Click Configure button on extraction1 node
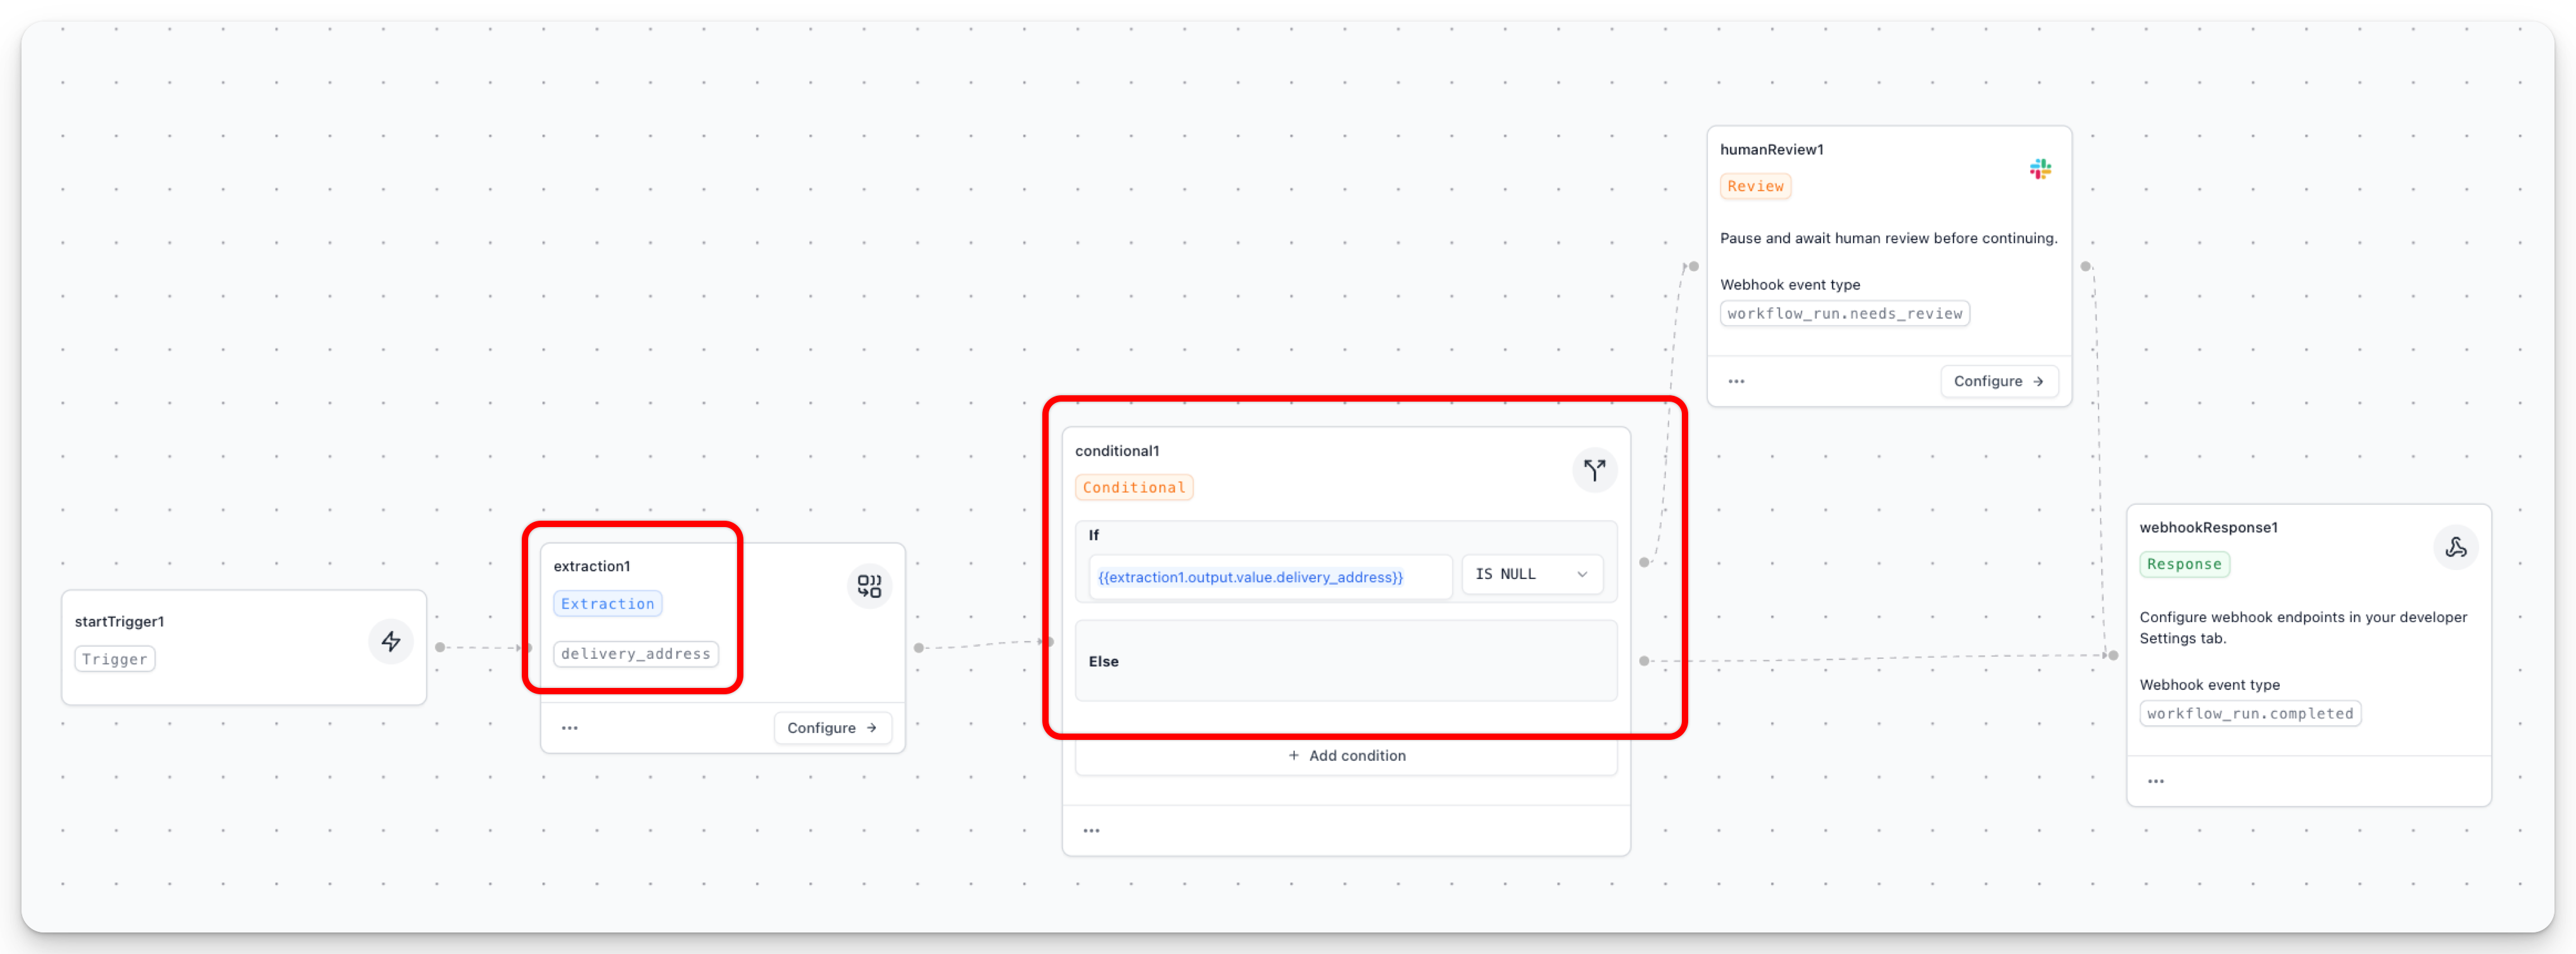Viewport: 2576px width, 954px height. tap(831, 728)
